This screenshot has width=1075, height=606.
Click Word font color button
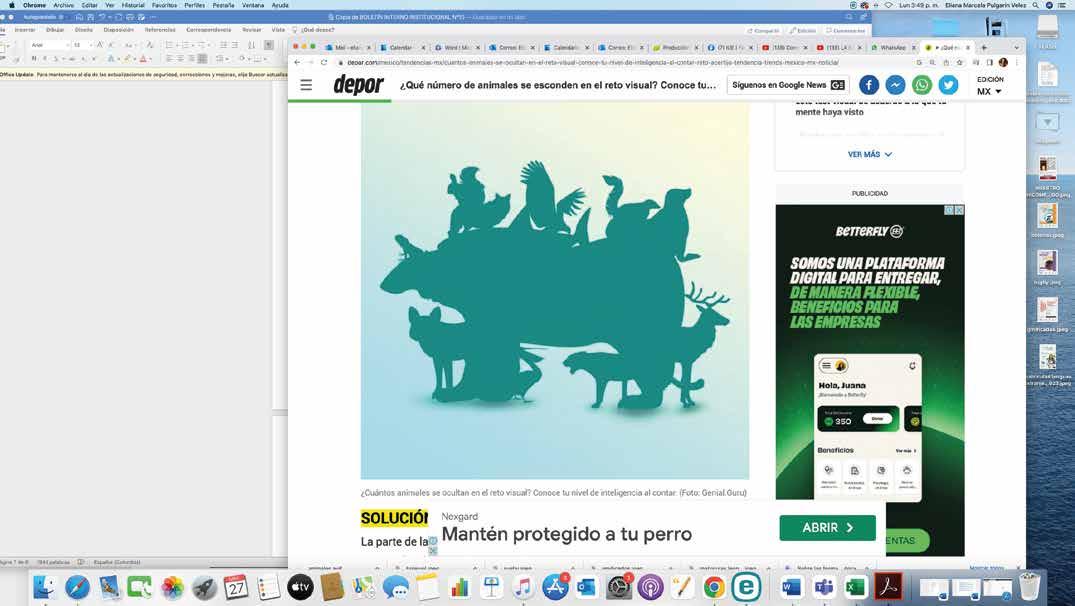[143, 59]
